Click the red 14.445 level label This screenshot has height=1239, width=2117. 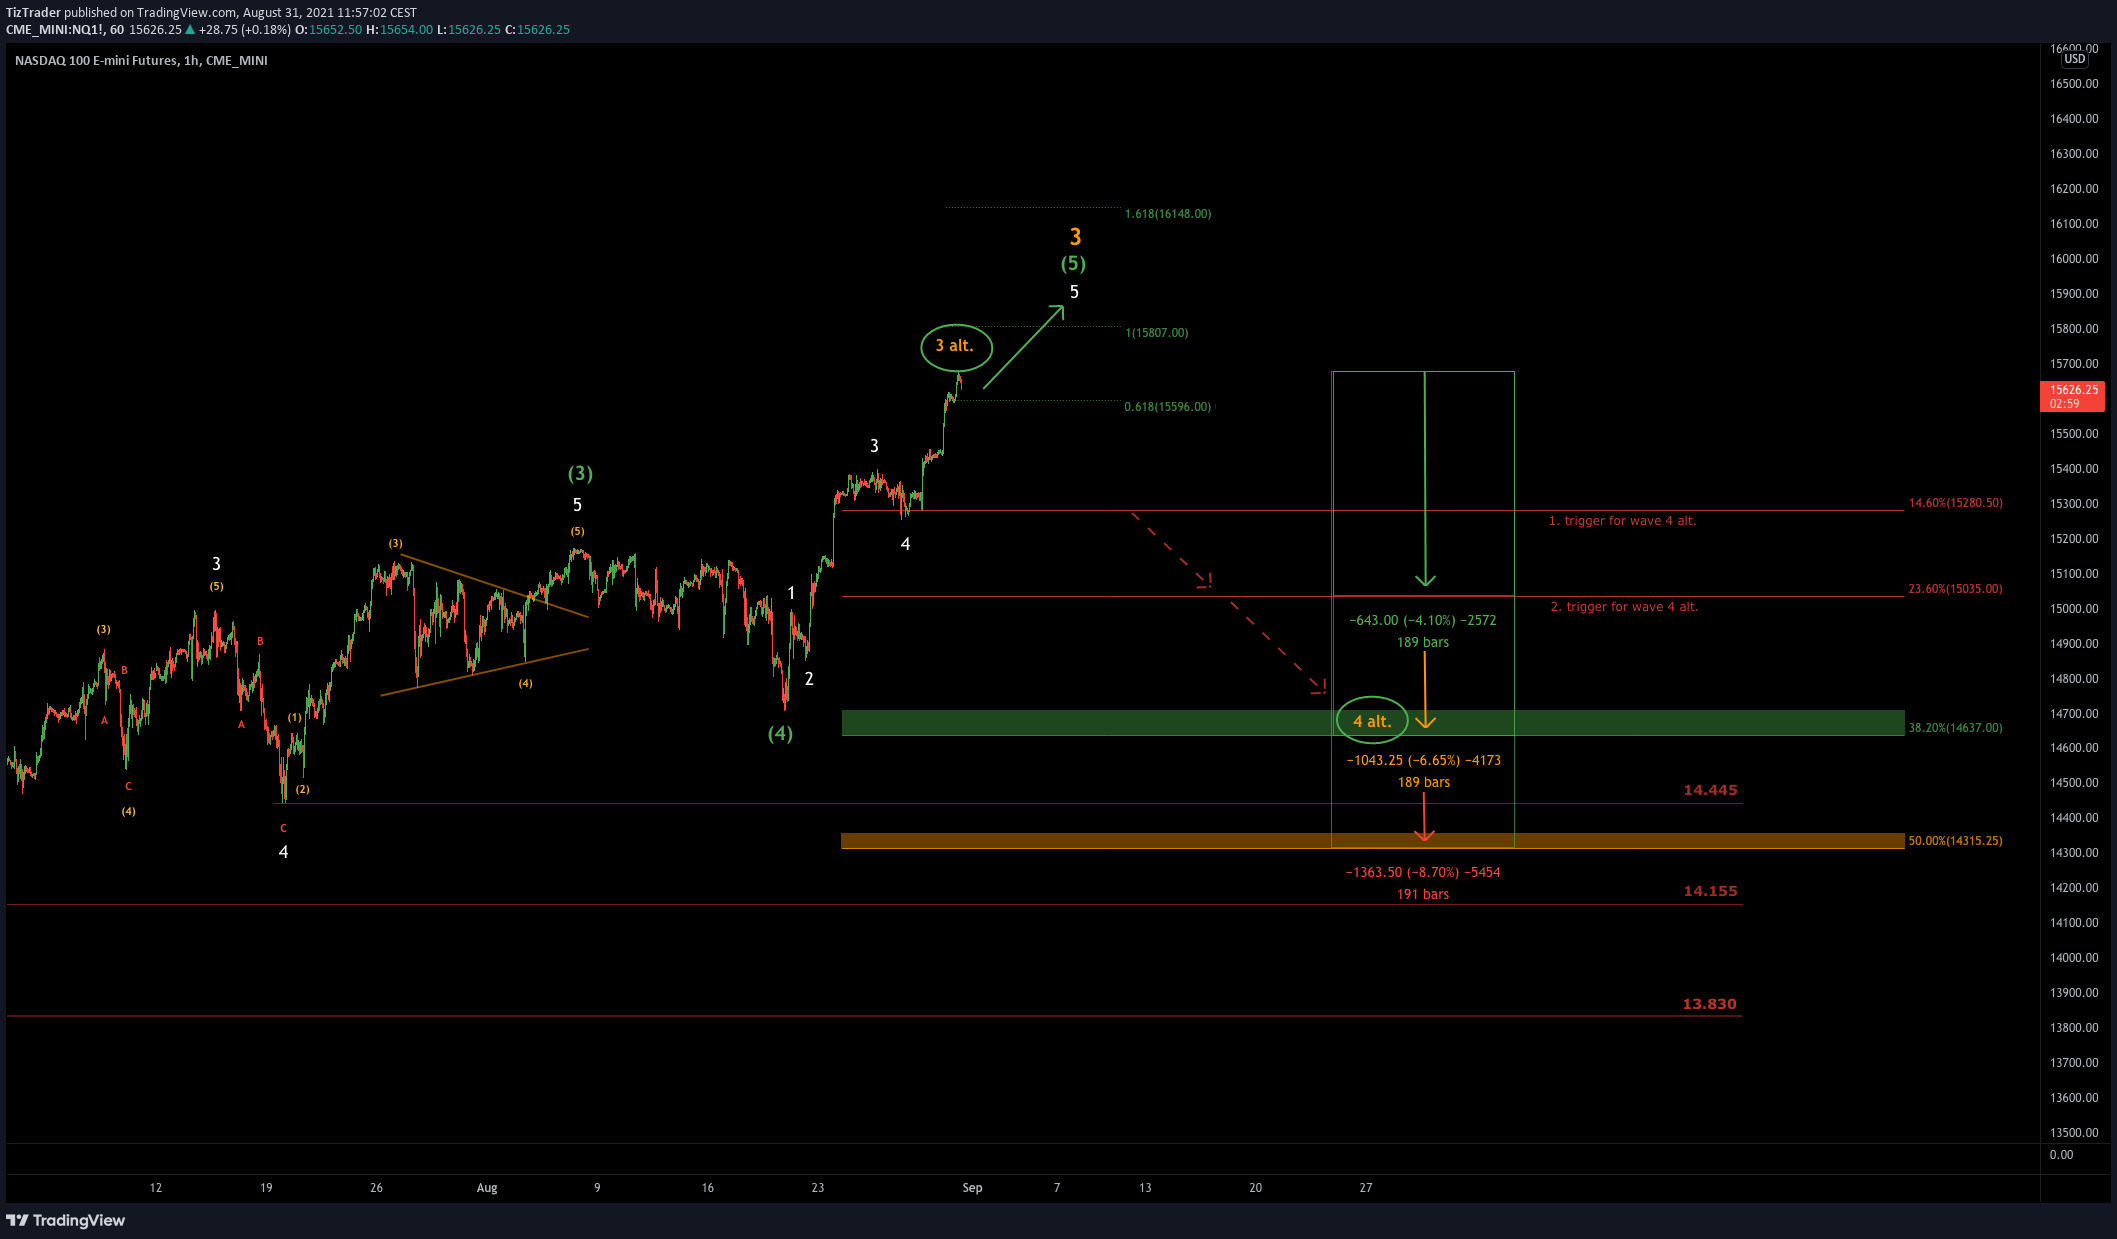tap(1710, 790)
